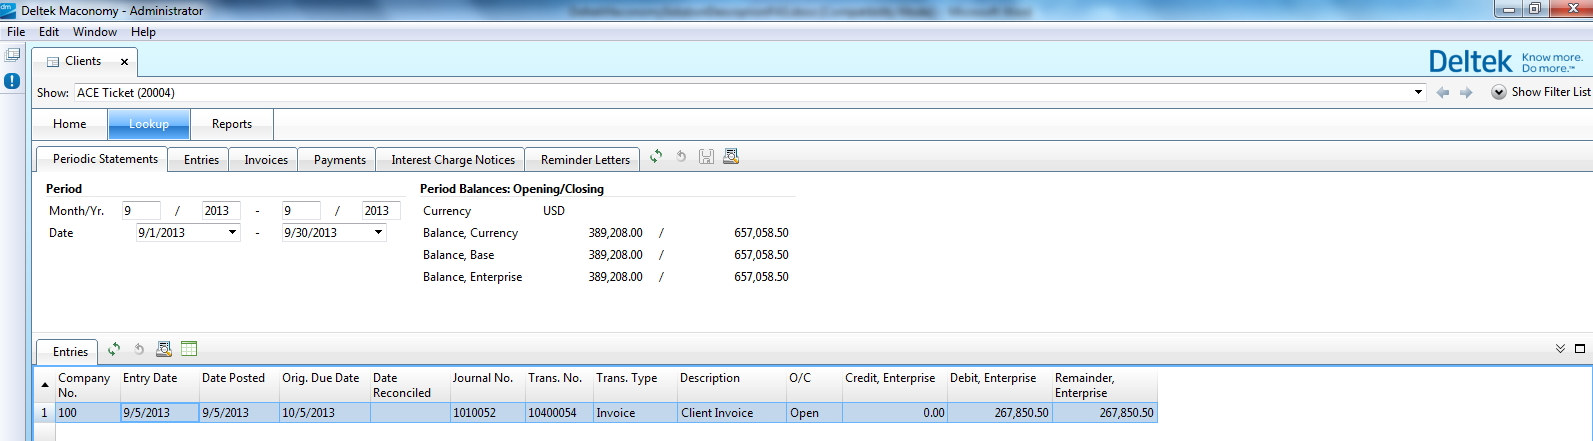The width and height of the screenshot is (1593, 441).
Task: Click the print preview icon in the top toolbar
Action: 731,157
